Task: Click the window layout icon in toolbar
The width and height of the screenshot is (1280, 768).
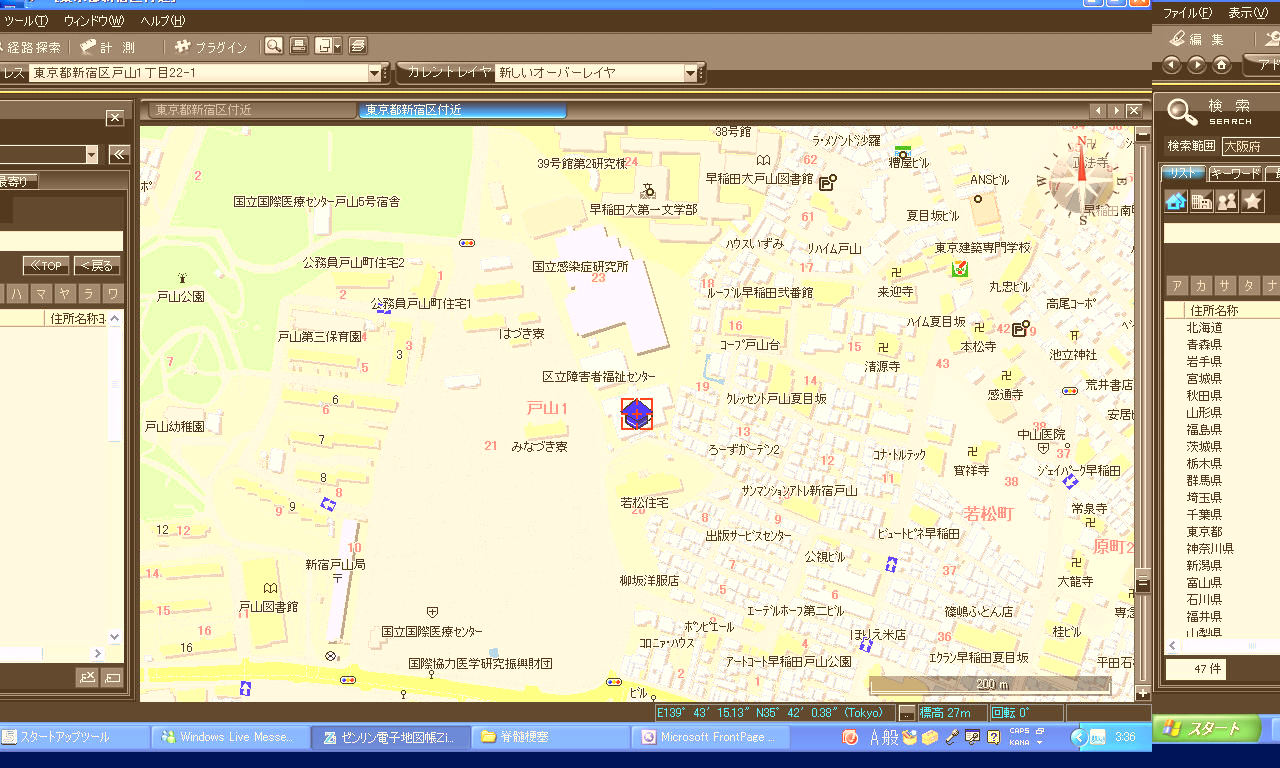Action: (x=323, y=46)
